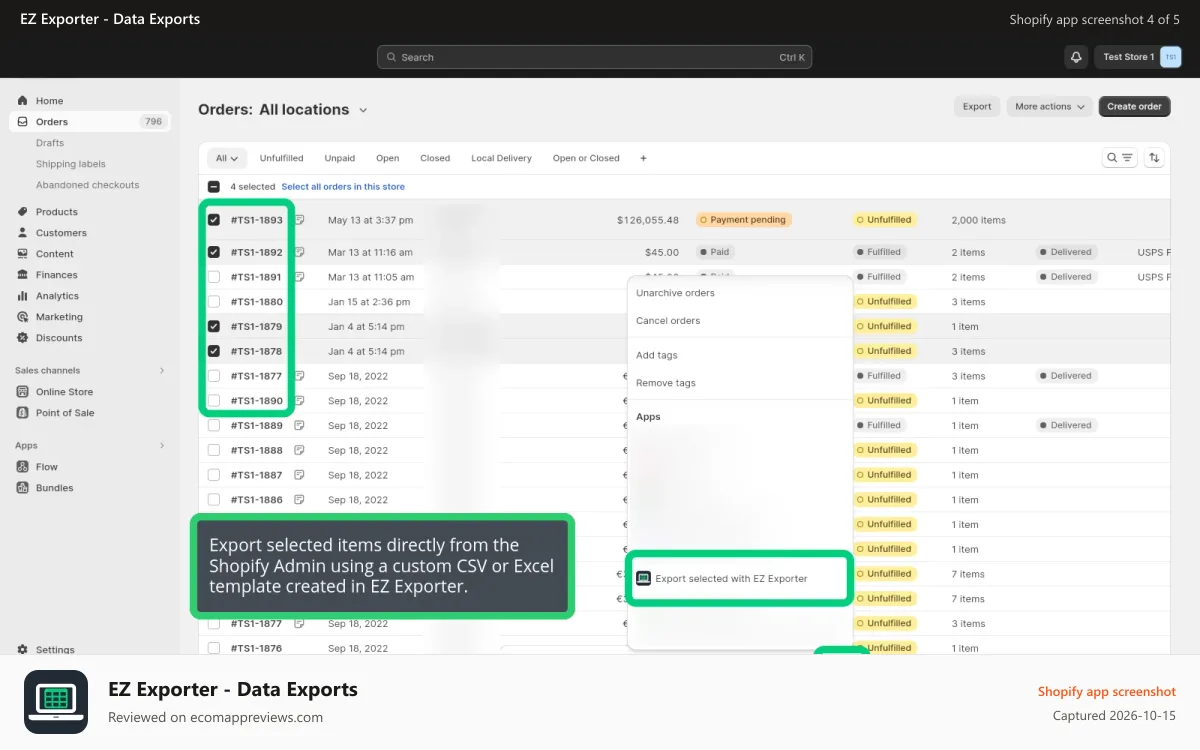Toggle the header select-all checkbox
The height and width of the screenshot is (750, 1200).
(x=214, y=187)
